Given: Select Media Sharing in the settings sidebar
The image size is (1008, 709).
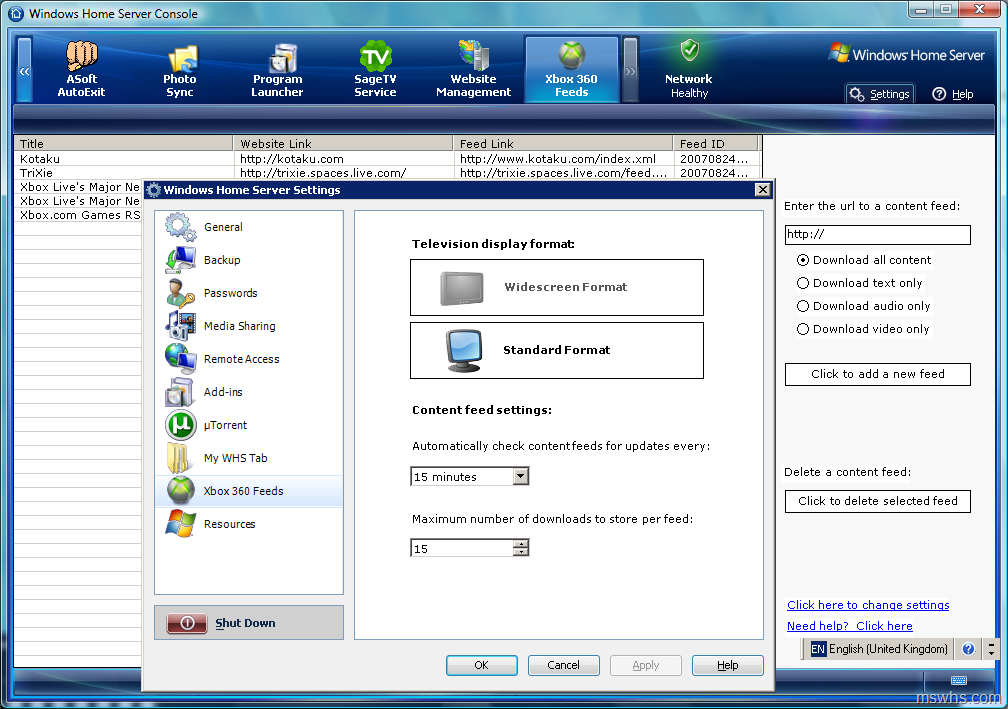Looking at the screenshot, I should [249, 326].
